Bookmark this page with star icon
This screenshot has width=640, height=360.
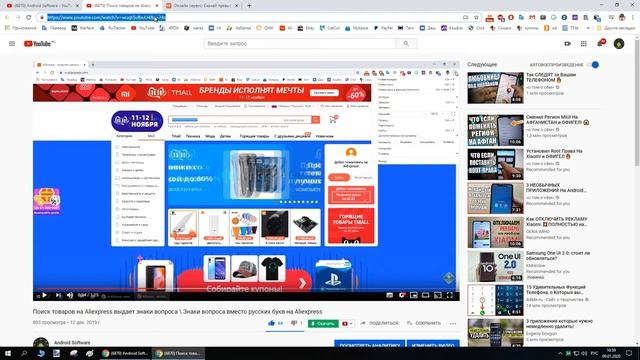476,18
